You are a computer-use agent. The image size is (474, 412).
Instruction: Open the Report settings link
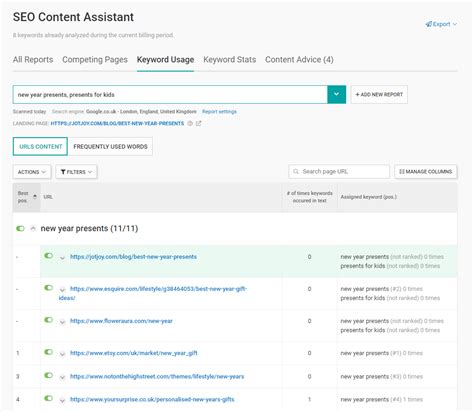pyautogui.click(x=219, y=112)
